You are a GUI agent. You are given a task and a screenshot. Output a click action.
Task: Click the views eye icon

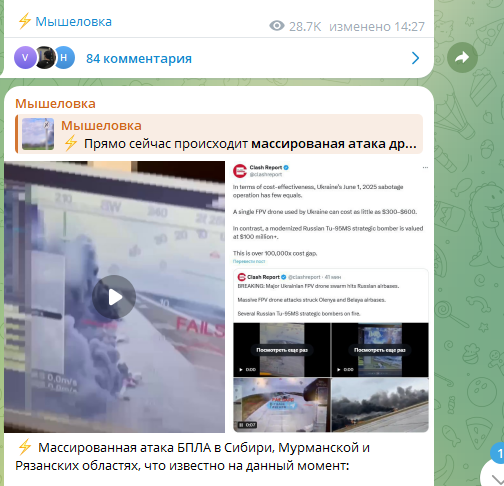(x=277, y=26)
